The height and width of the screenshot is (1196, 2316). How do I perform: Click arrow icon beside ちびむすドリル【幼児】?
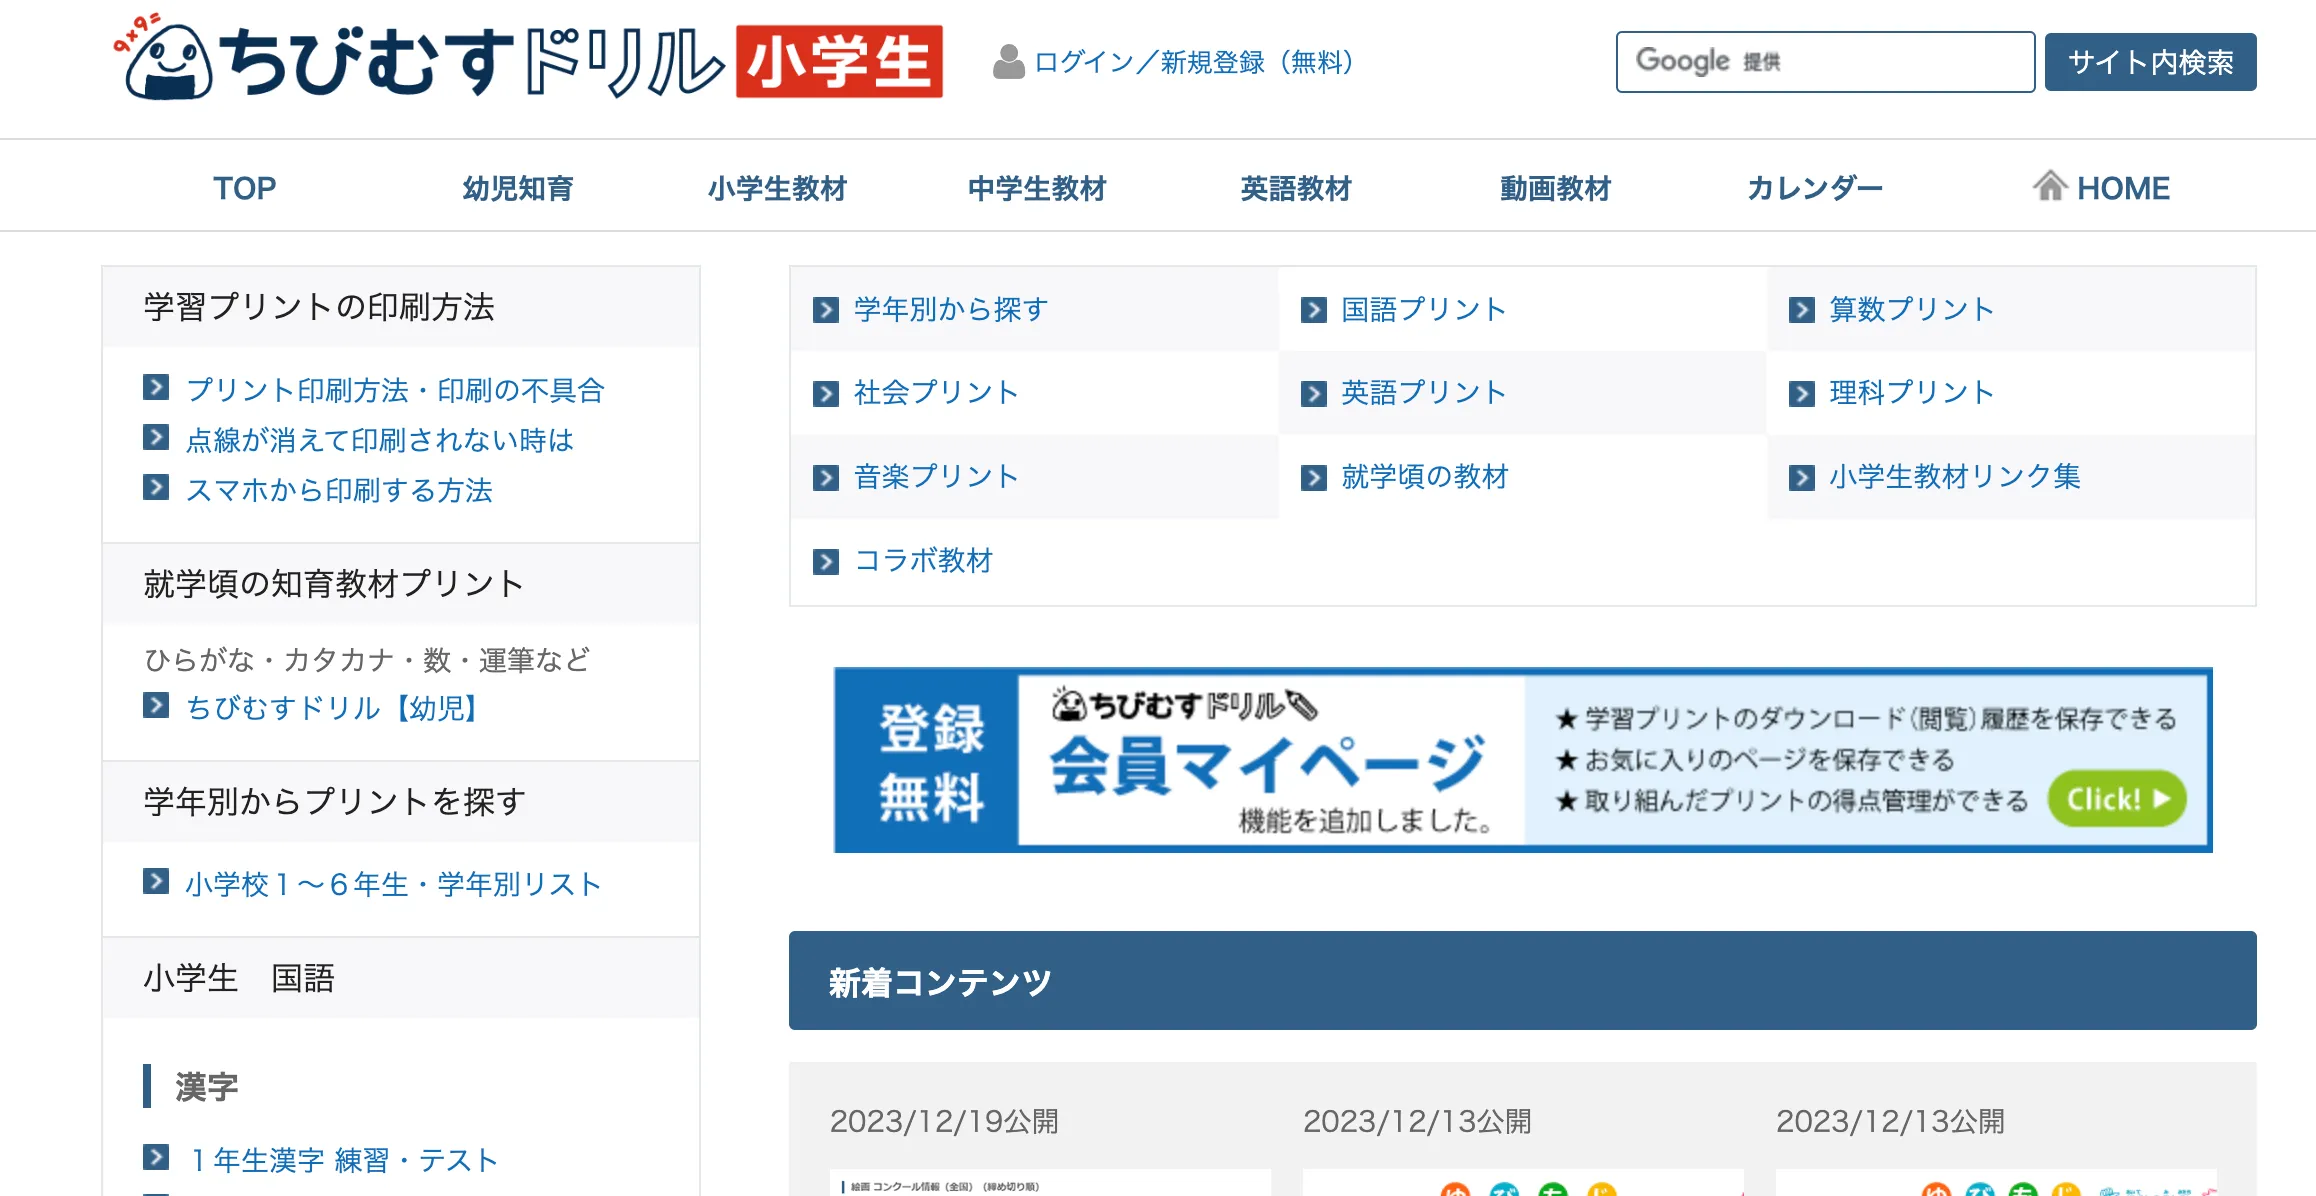click(156, 705)
